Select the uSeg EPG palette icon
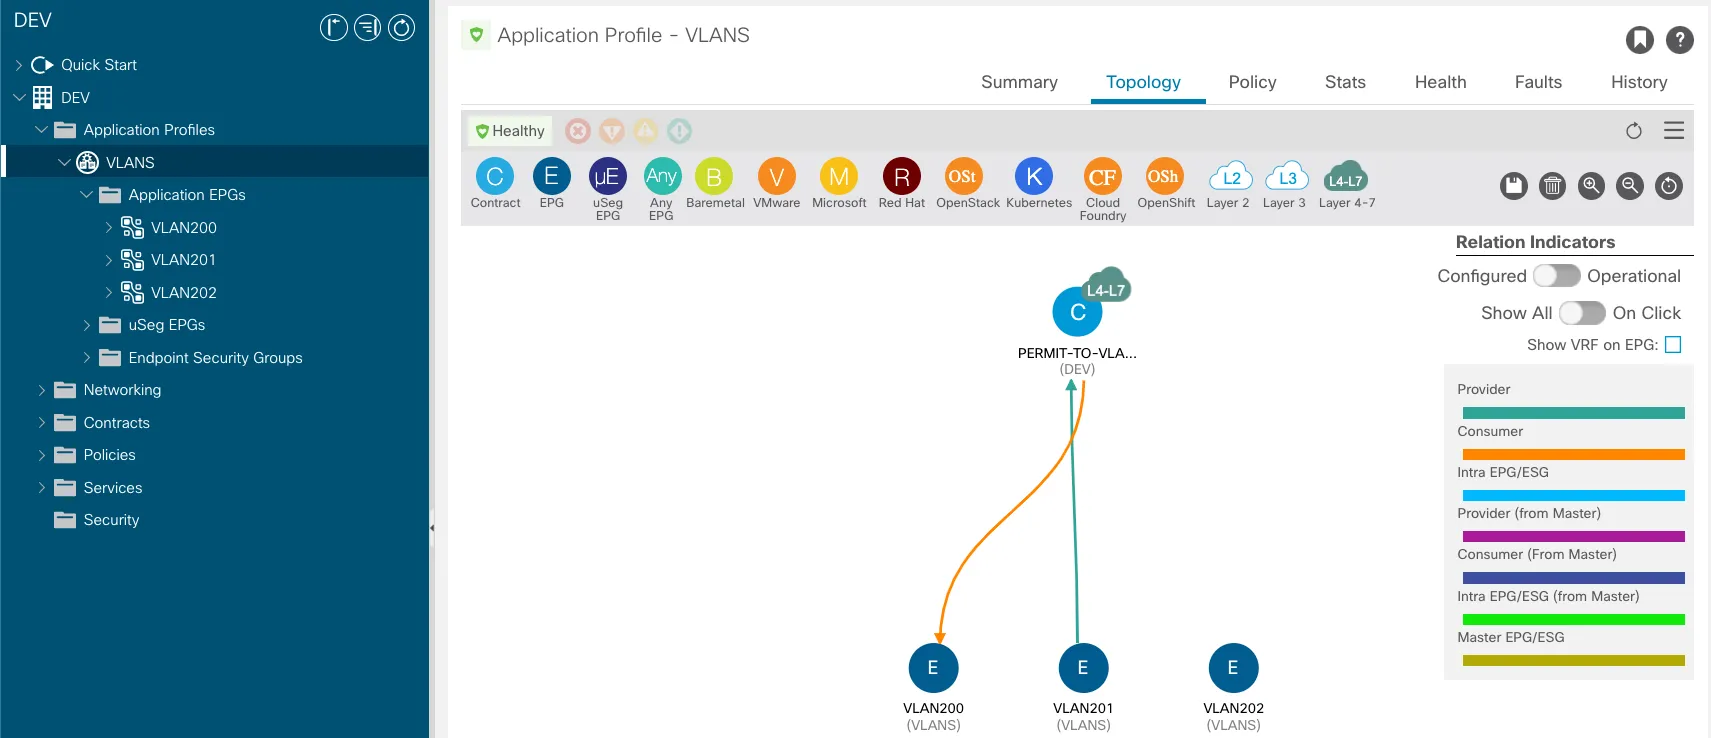The image size is (1711, 738). (607, 177)
